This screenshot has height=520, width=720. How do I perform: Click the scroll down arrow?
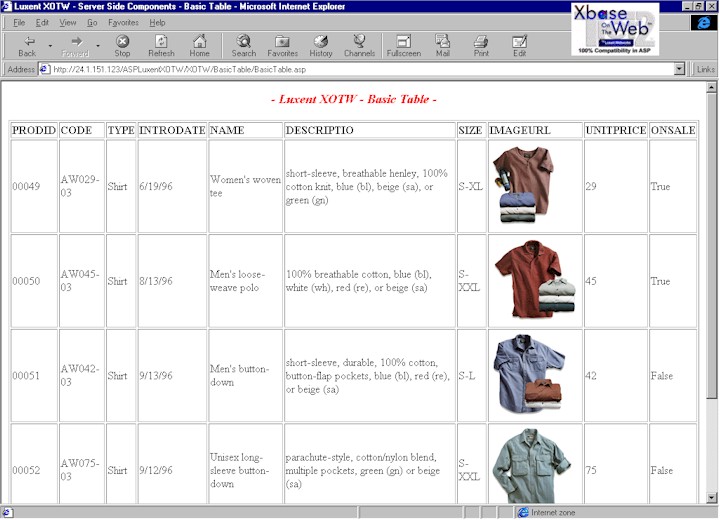712,497
